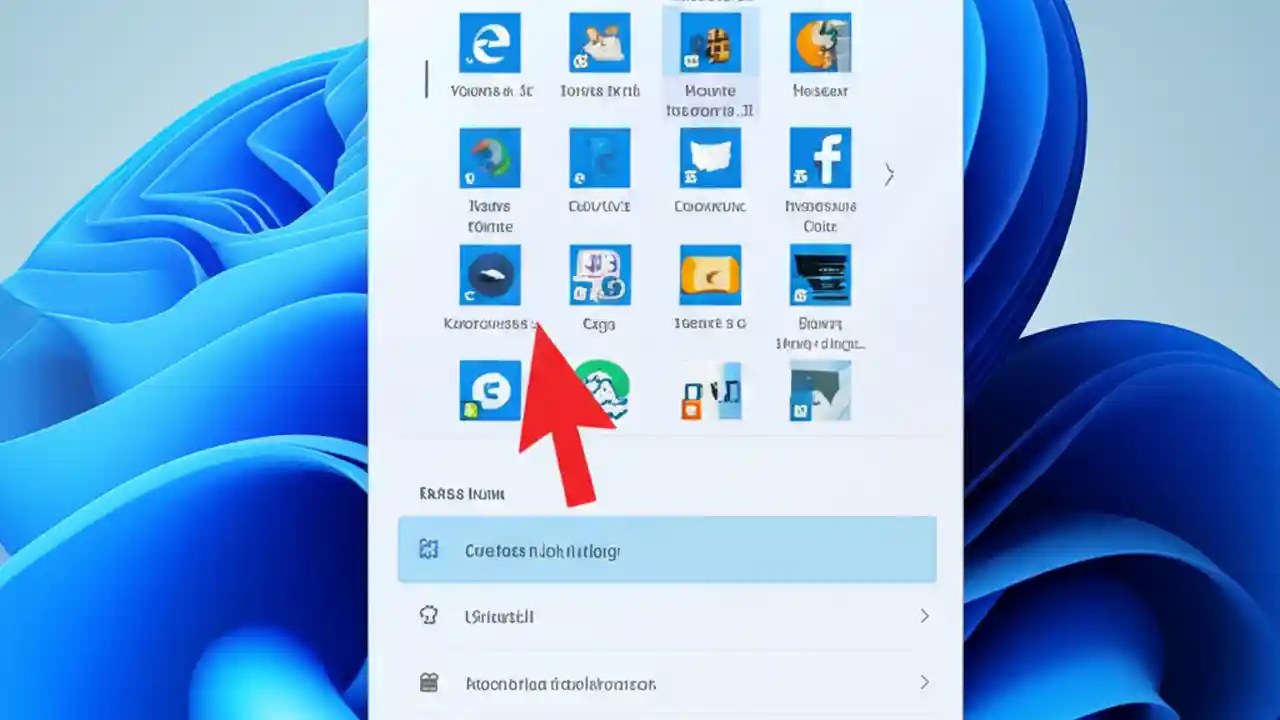This screenshot has height=720, width=1280.
Task: Click the thin vertical scrollbar left of the grid
Action: tap(425, 78)
